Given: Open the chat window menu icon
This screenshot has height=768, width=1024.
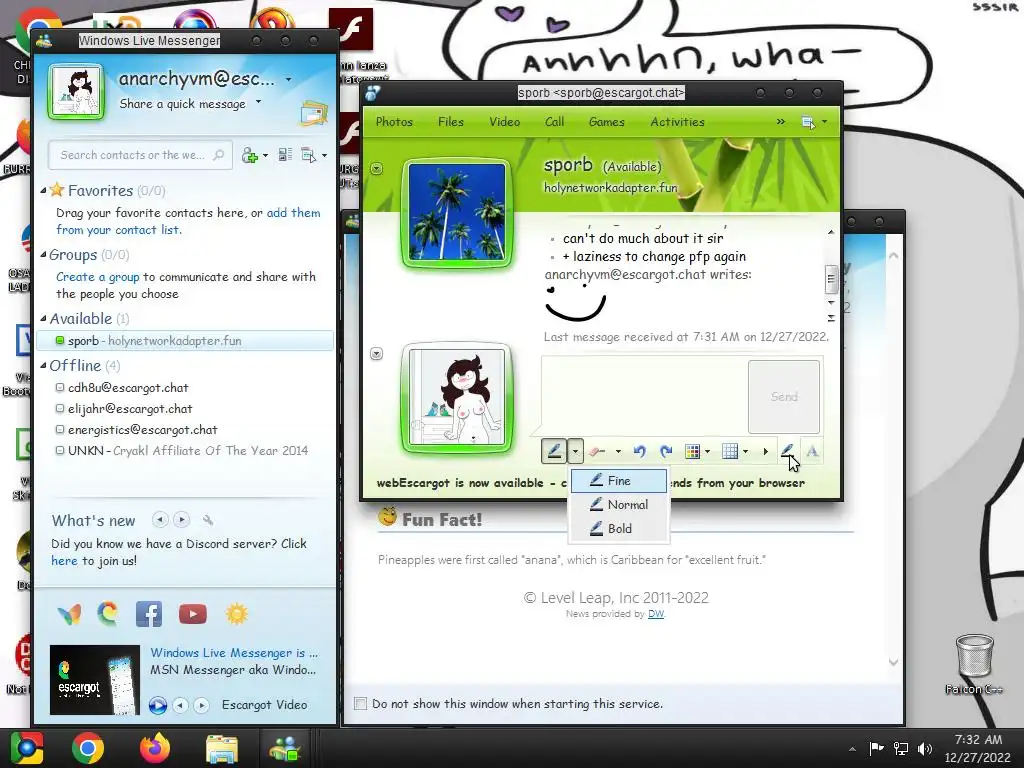Looking at the screenshot, I should (x=808, y=122).
